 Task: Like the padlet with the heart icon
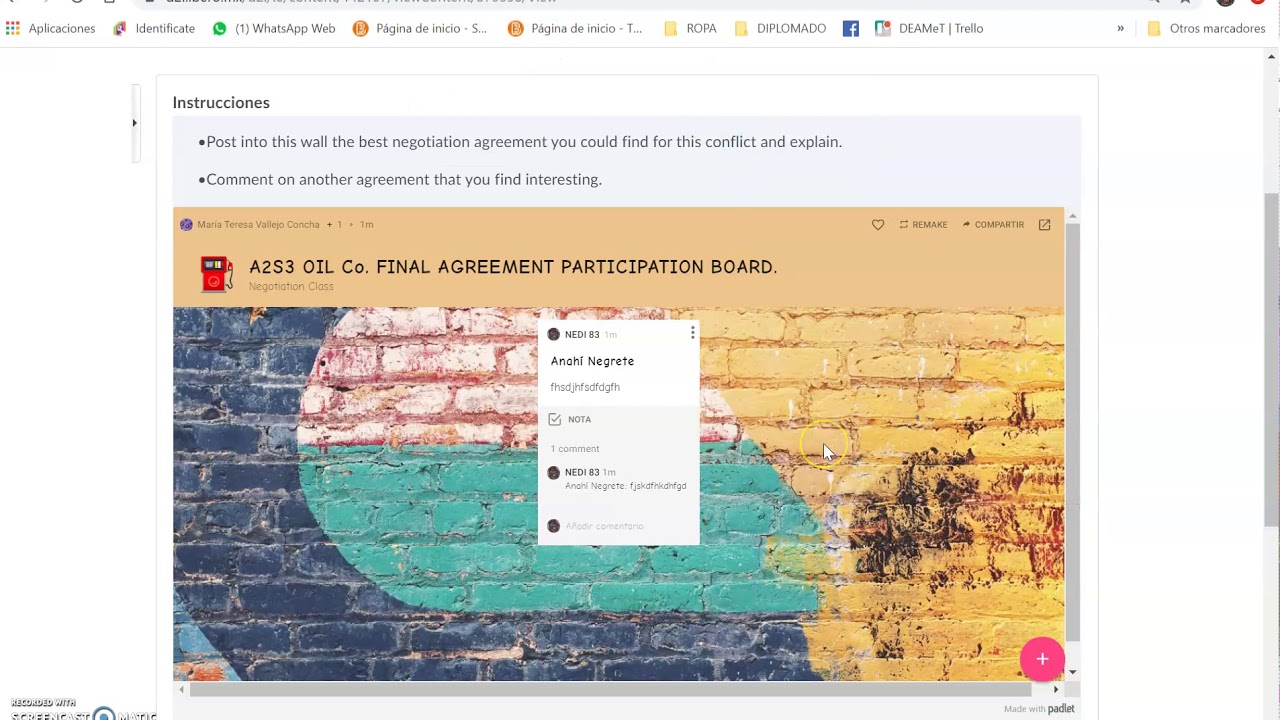[x=878, y=225]
